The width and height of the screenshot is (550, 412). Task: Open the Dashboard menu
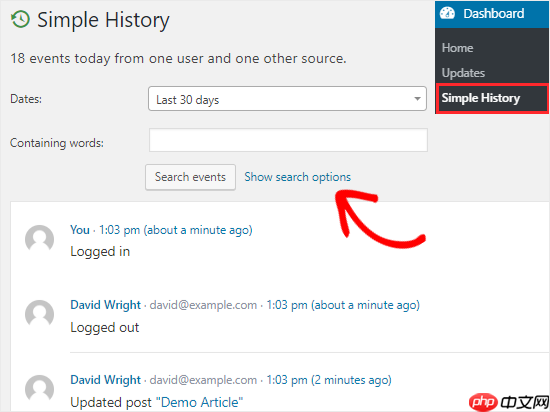pos(492,14)
